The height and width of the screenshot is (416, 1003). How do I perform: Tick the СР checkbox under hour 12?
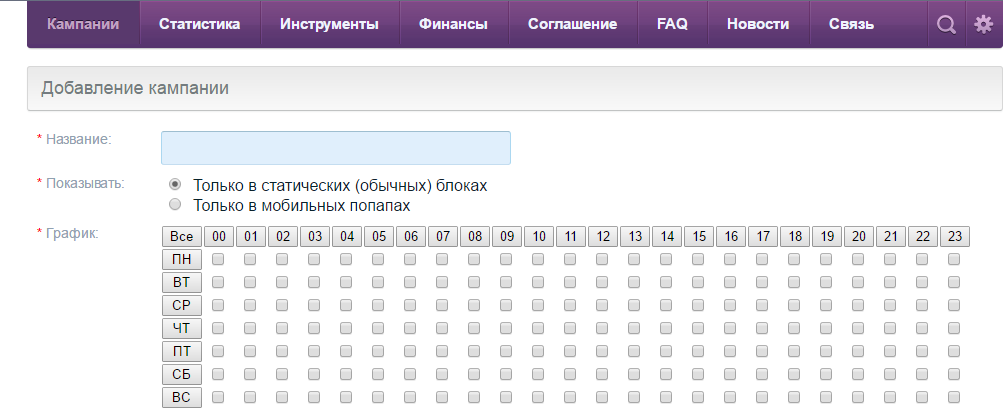point(602,305)
